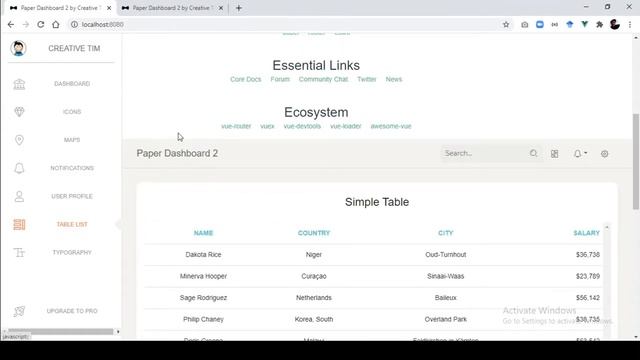Click the Oud-Turnhout city cell

click(446, 255)
